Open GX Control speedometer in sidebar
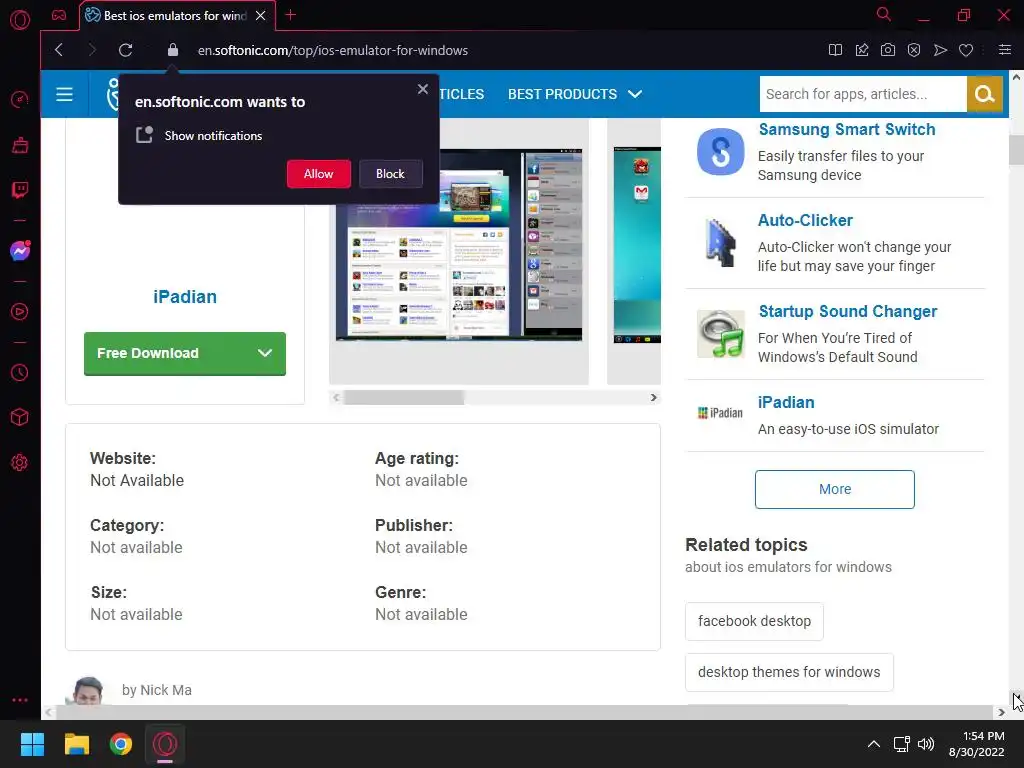Image resolution: width=1024 pixels, height=768 pixels. coord(20,99)
